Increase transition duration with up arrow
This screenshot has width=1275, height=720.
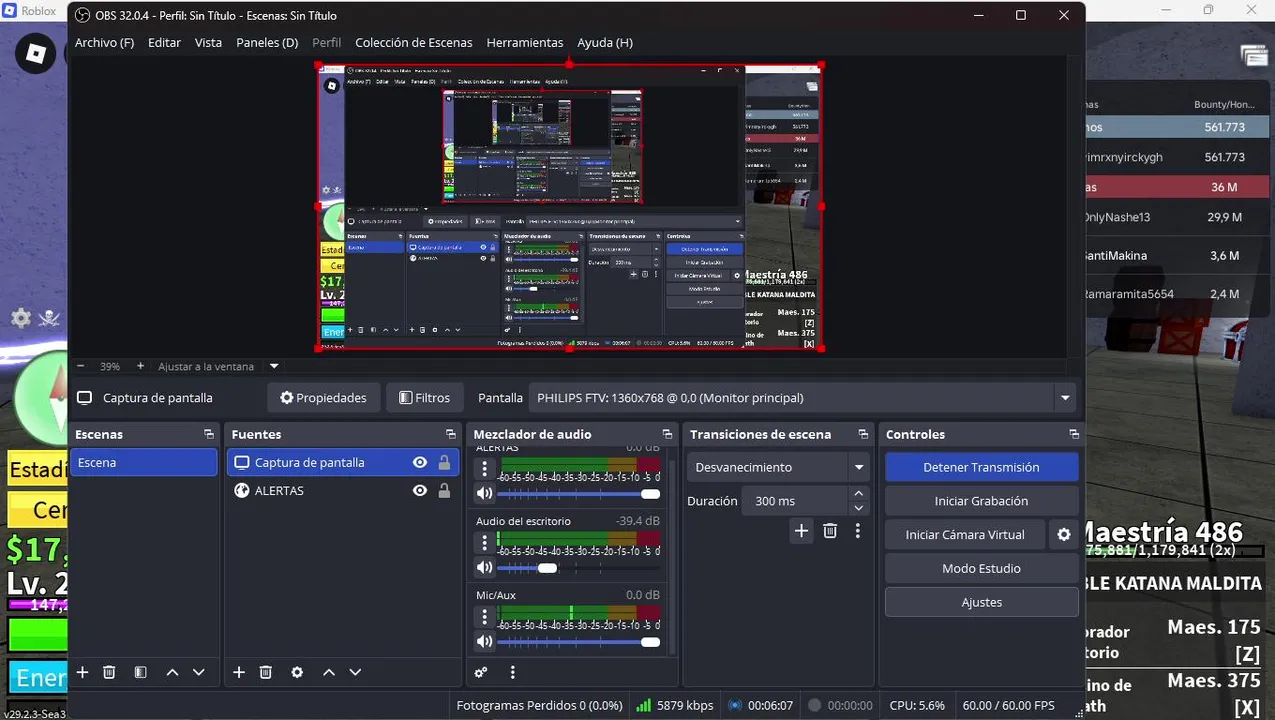coord(858,494)
